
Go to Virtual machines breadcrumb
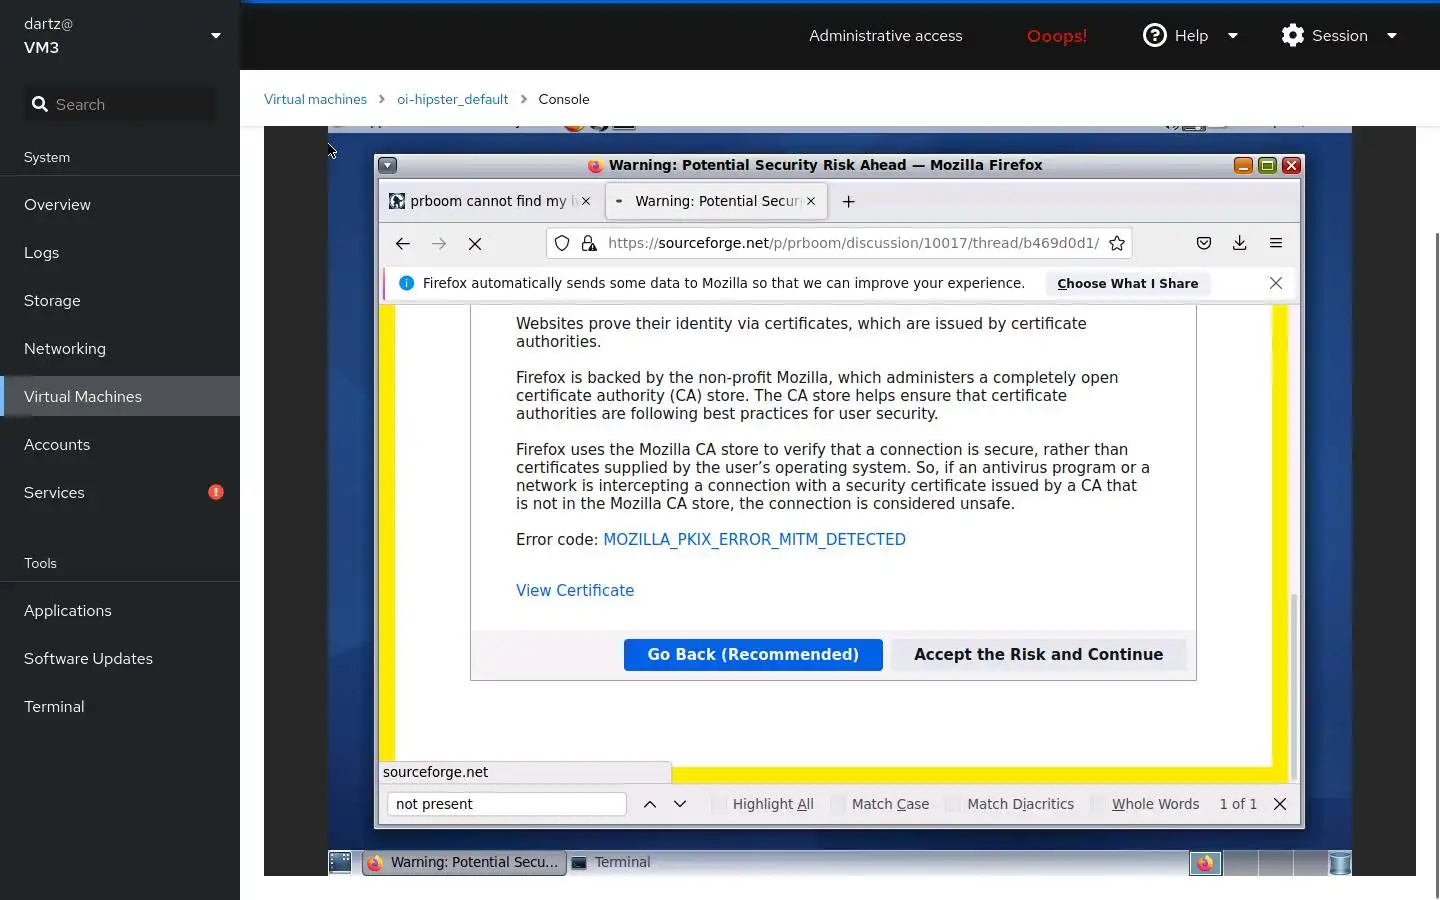(315, 99)
